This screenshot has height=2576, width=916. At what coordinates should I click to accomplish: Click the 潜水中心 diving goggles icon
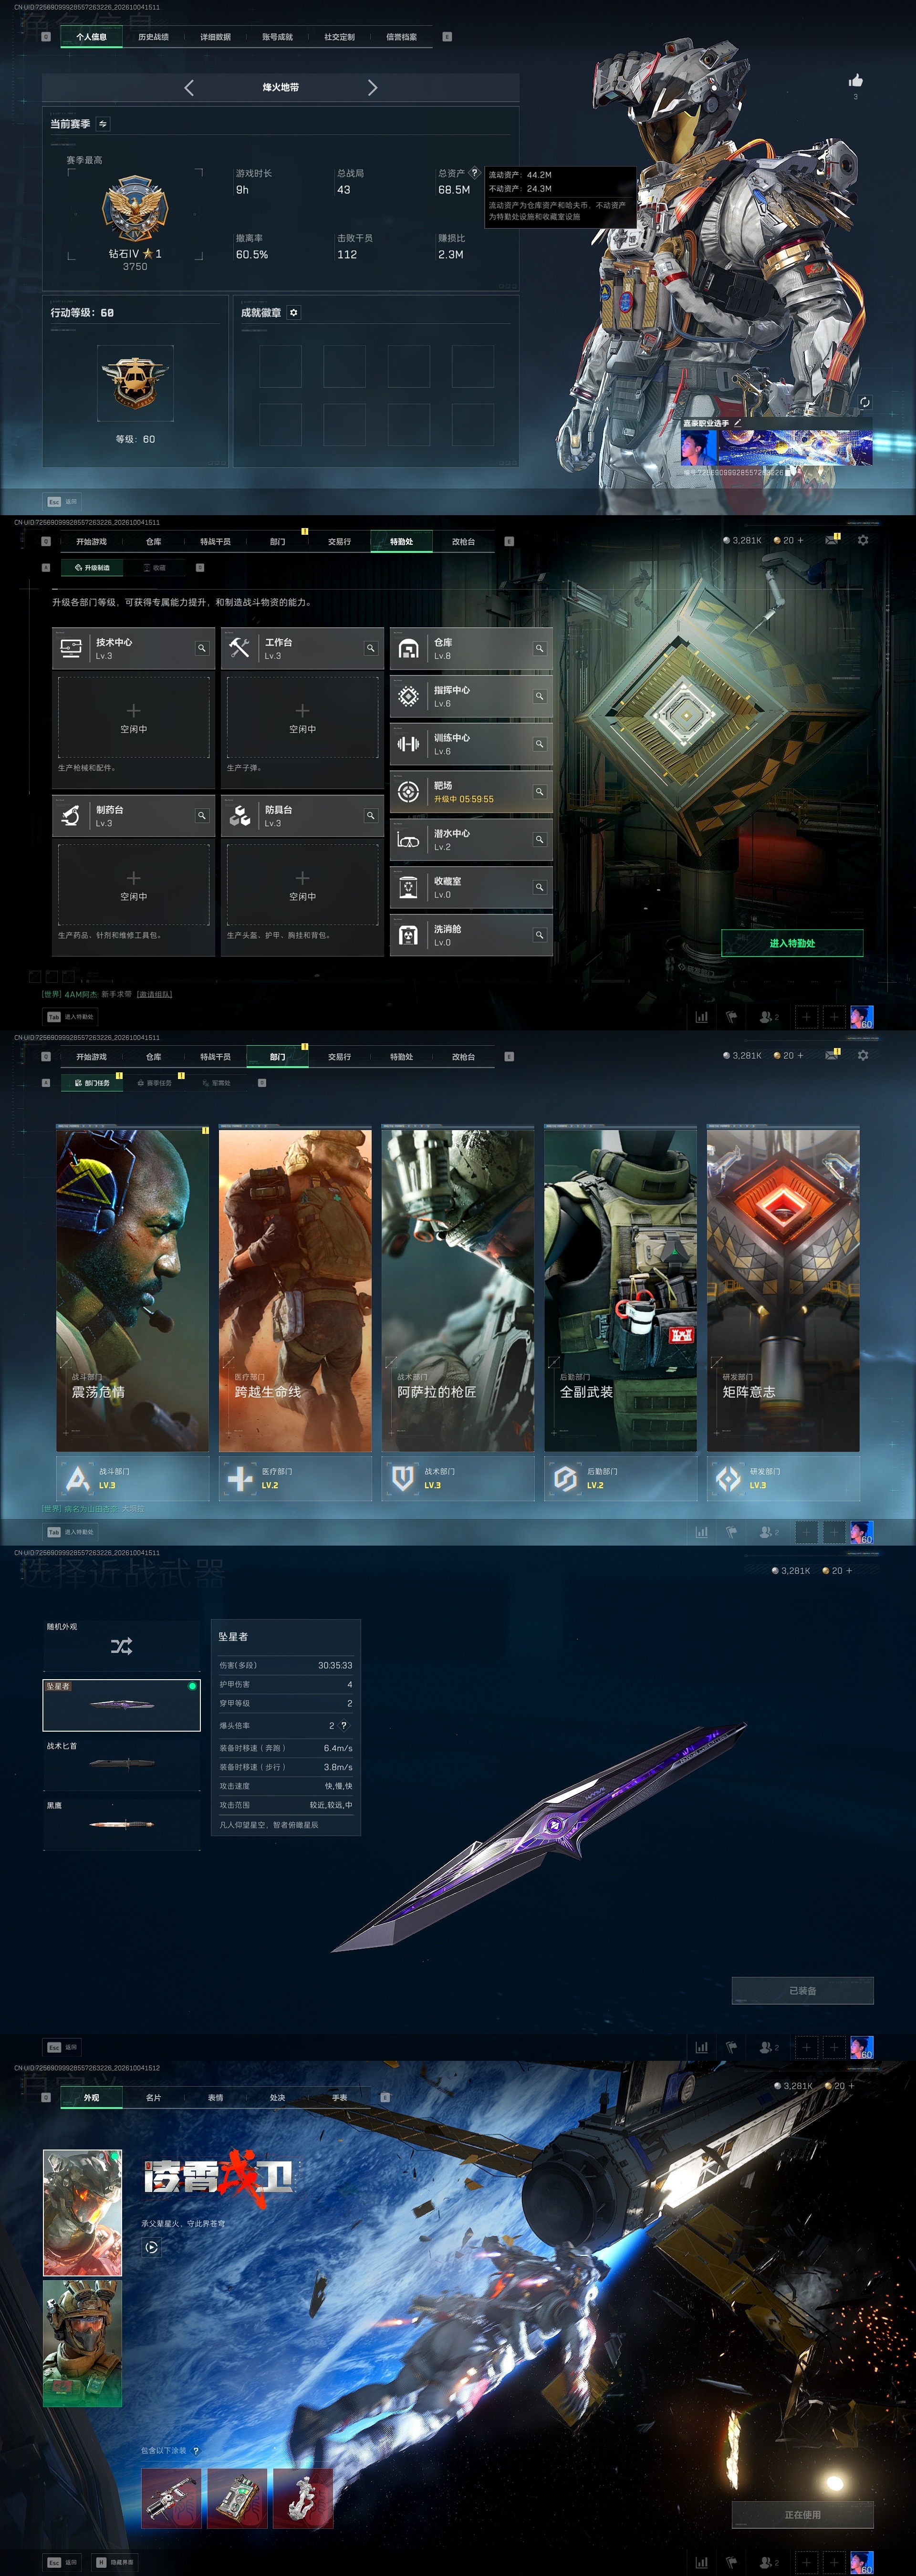[408, 840]
